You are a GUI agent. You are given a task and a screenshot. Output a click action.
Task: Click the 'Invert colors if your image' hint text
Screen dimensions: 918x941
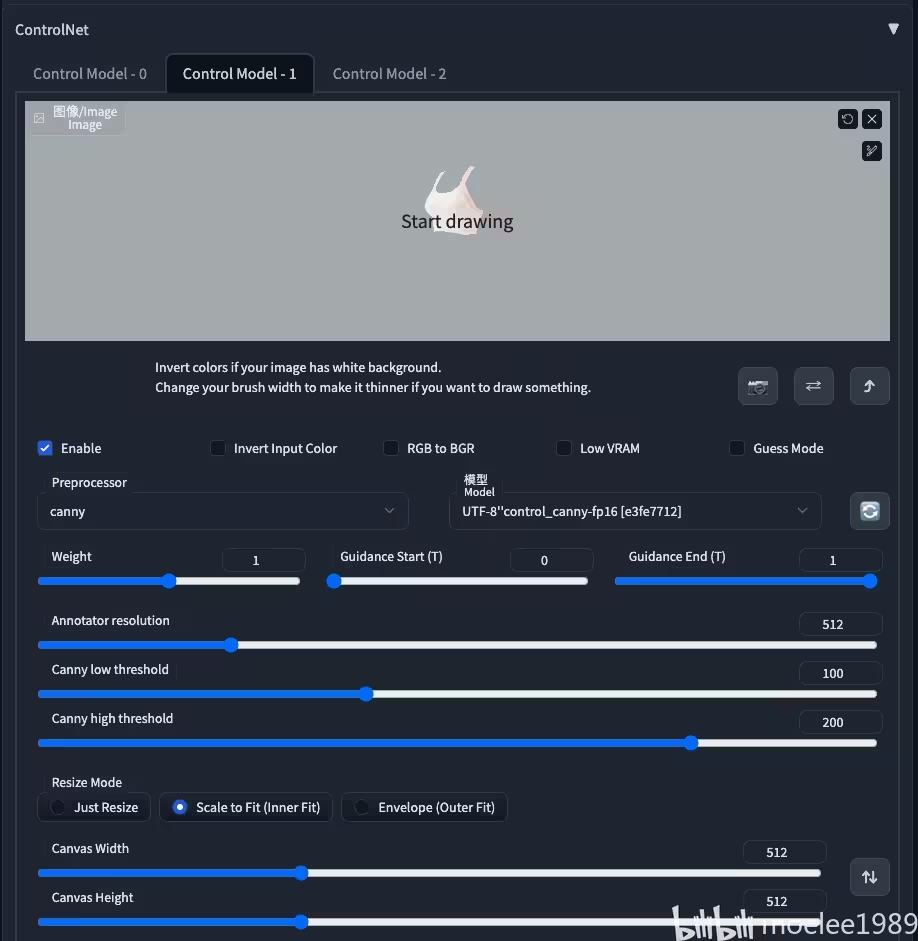(x=298, y=367)
